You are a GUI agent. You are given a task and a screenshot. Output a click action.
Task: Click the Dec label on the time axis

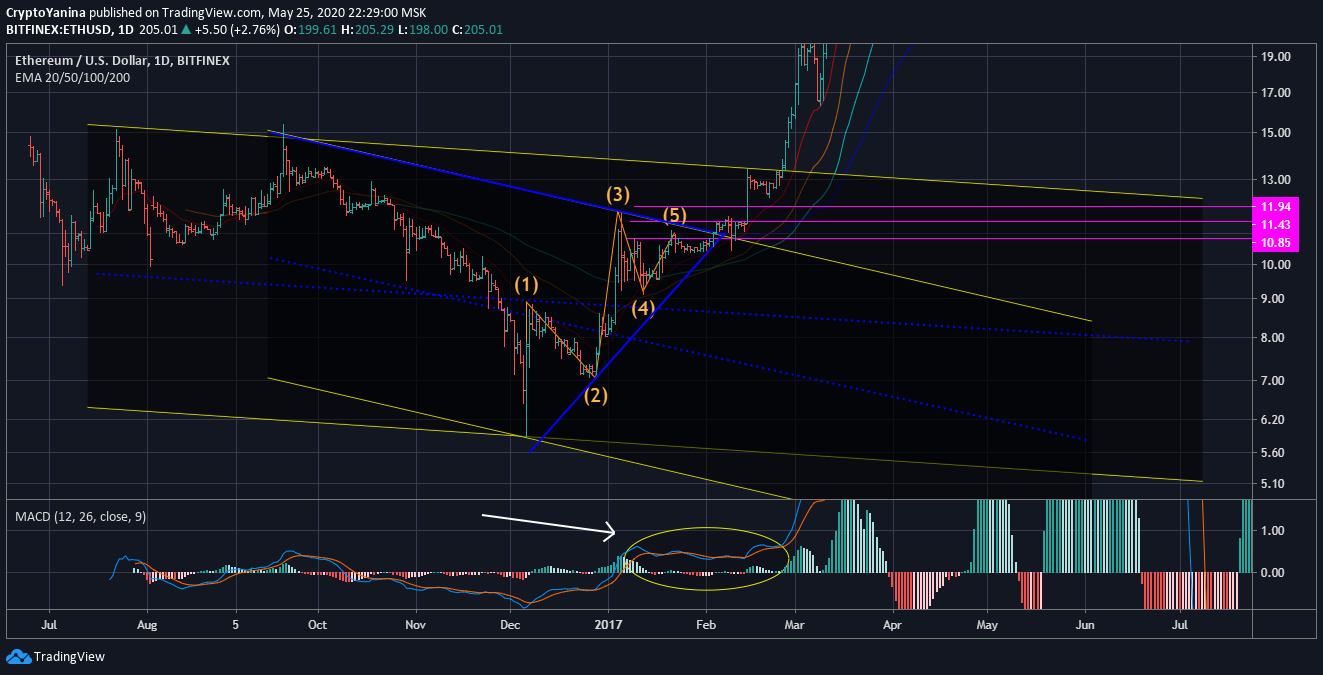(x=510, y=625)
